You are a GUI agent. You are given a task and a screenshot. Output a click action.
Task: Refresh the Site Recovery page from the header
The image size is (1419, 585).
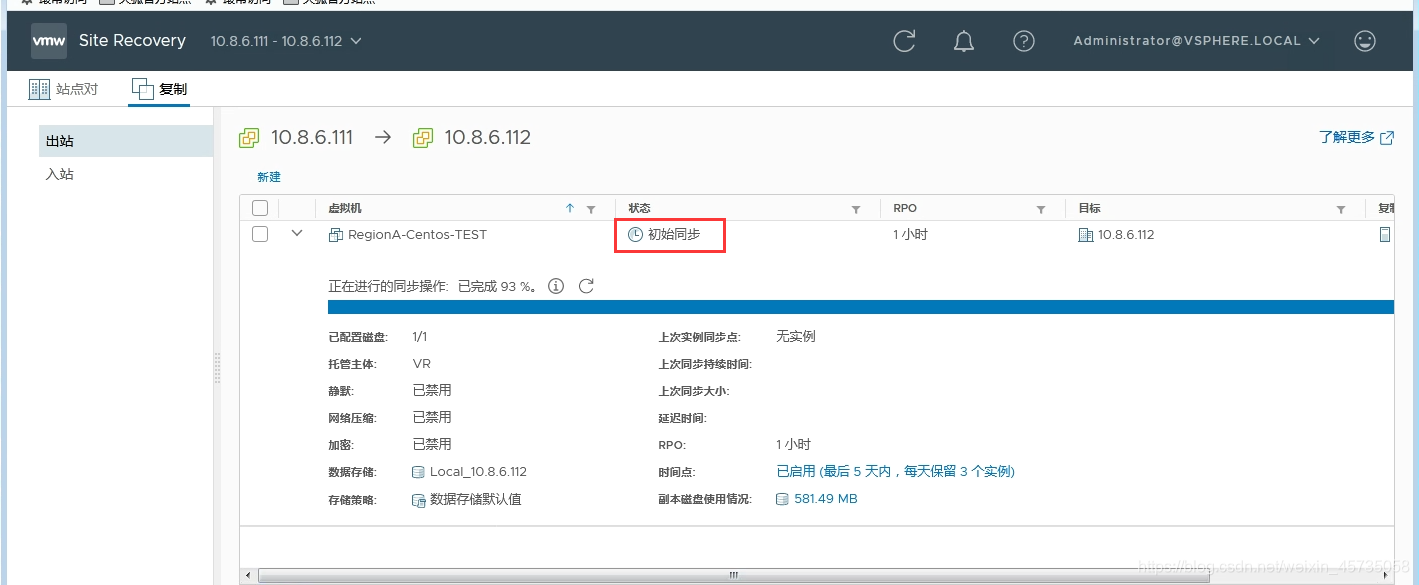[x=904, y=41]
